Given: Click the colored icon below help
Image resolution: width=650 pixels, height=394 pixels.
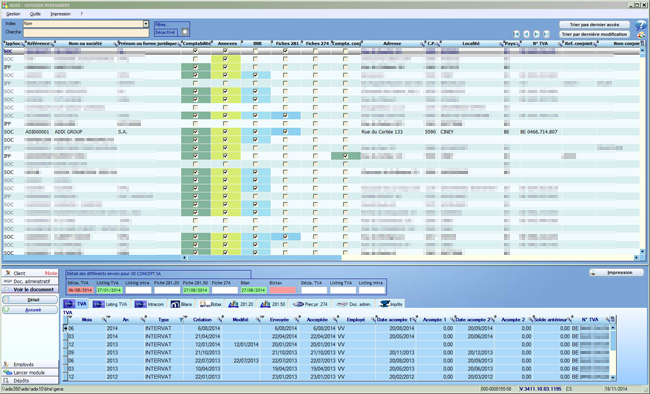Looking at the screenshot, I should pyautogui.click(x=641, y=35).
